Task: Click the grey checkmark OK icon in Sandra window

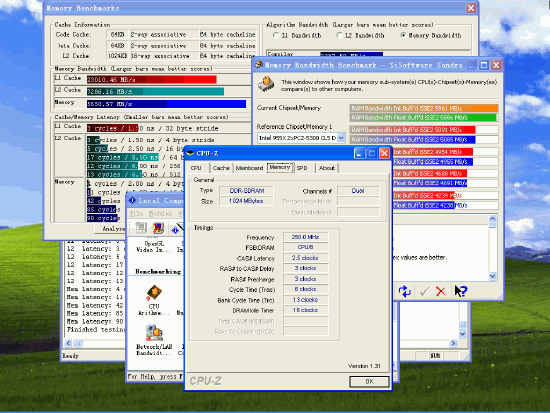Action: (x=425, y=291)
